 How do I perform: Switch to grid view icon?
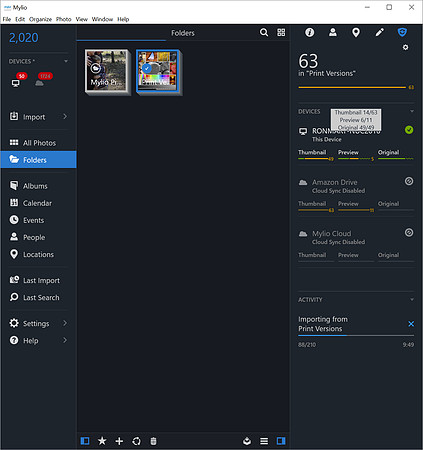(281, 32)
